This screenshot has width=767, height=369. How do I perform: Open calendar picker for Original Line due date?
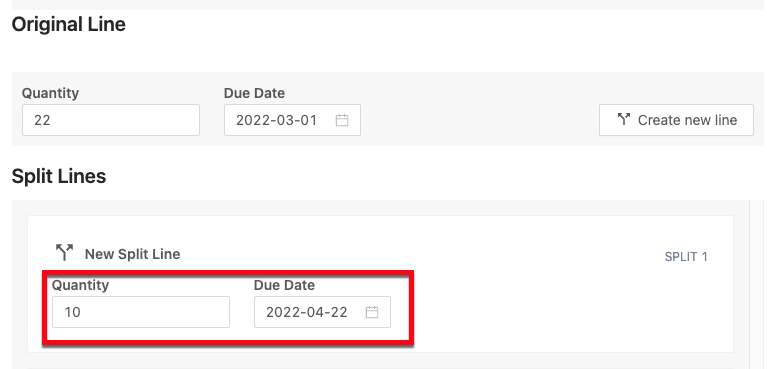[342, 120]
